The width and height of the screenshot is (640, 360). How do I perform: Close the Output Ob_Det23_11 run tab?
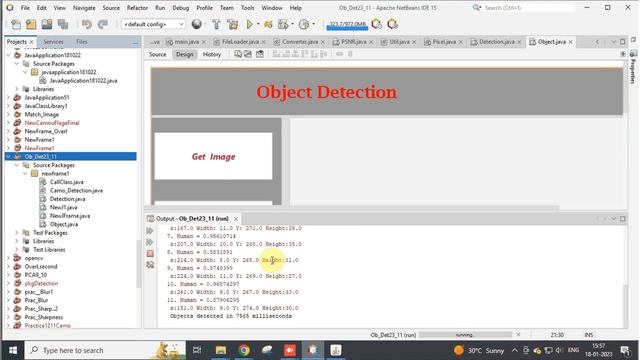click(236, 219)
